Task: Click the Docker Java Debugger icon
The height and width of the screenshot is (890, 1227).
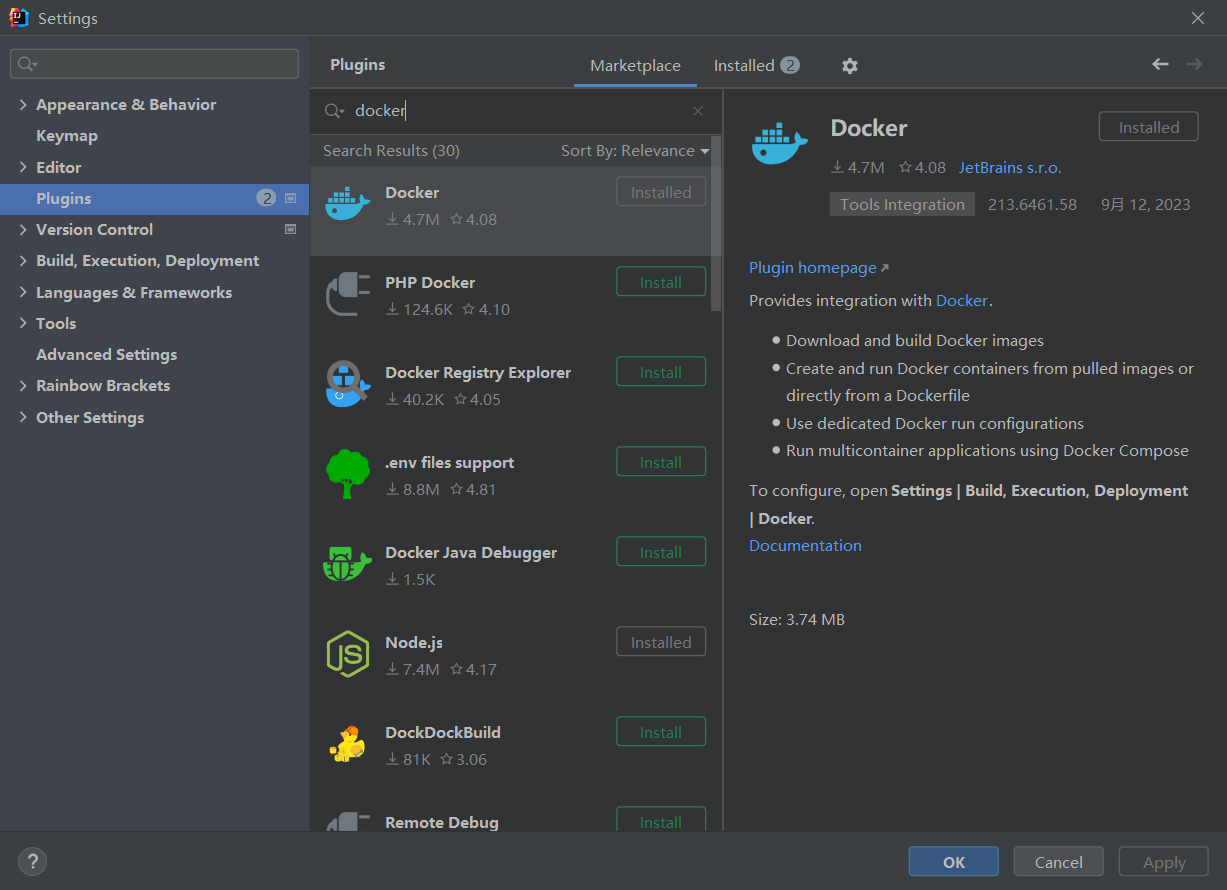Action: tap(348, 564)
